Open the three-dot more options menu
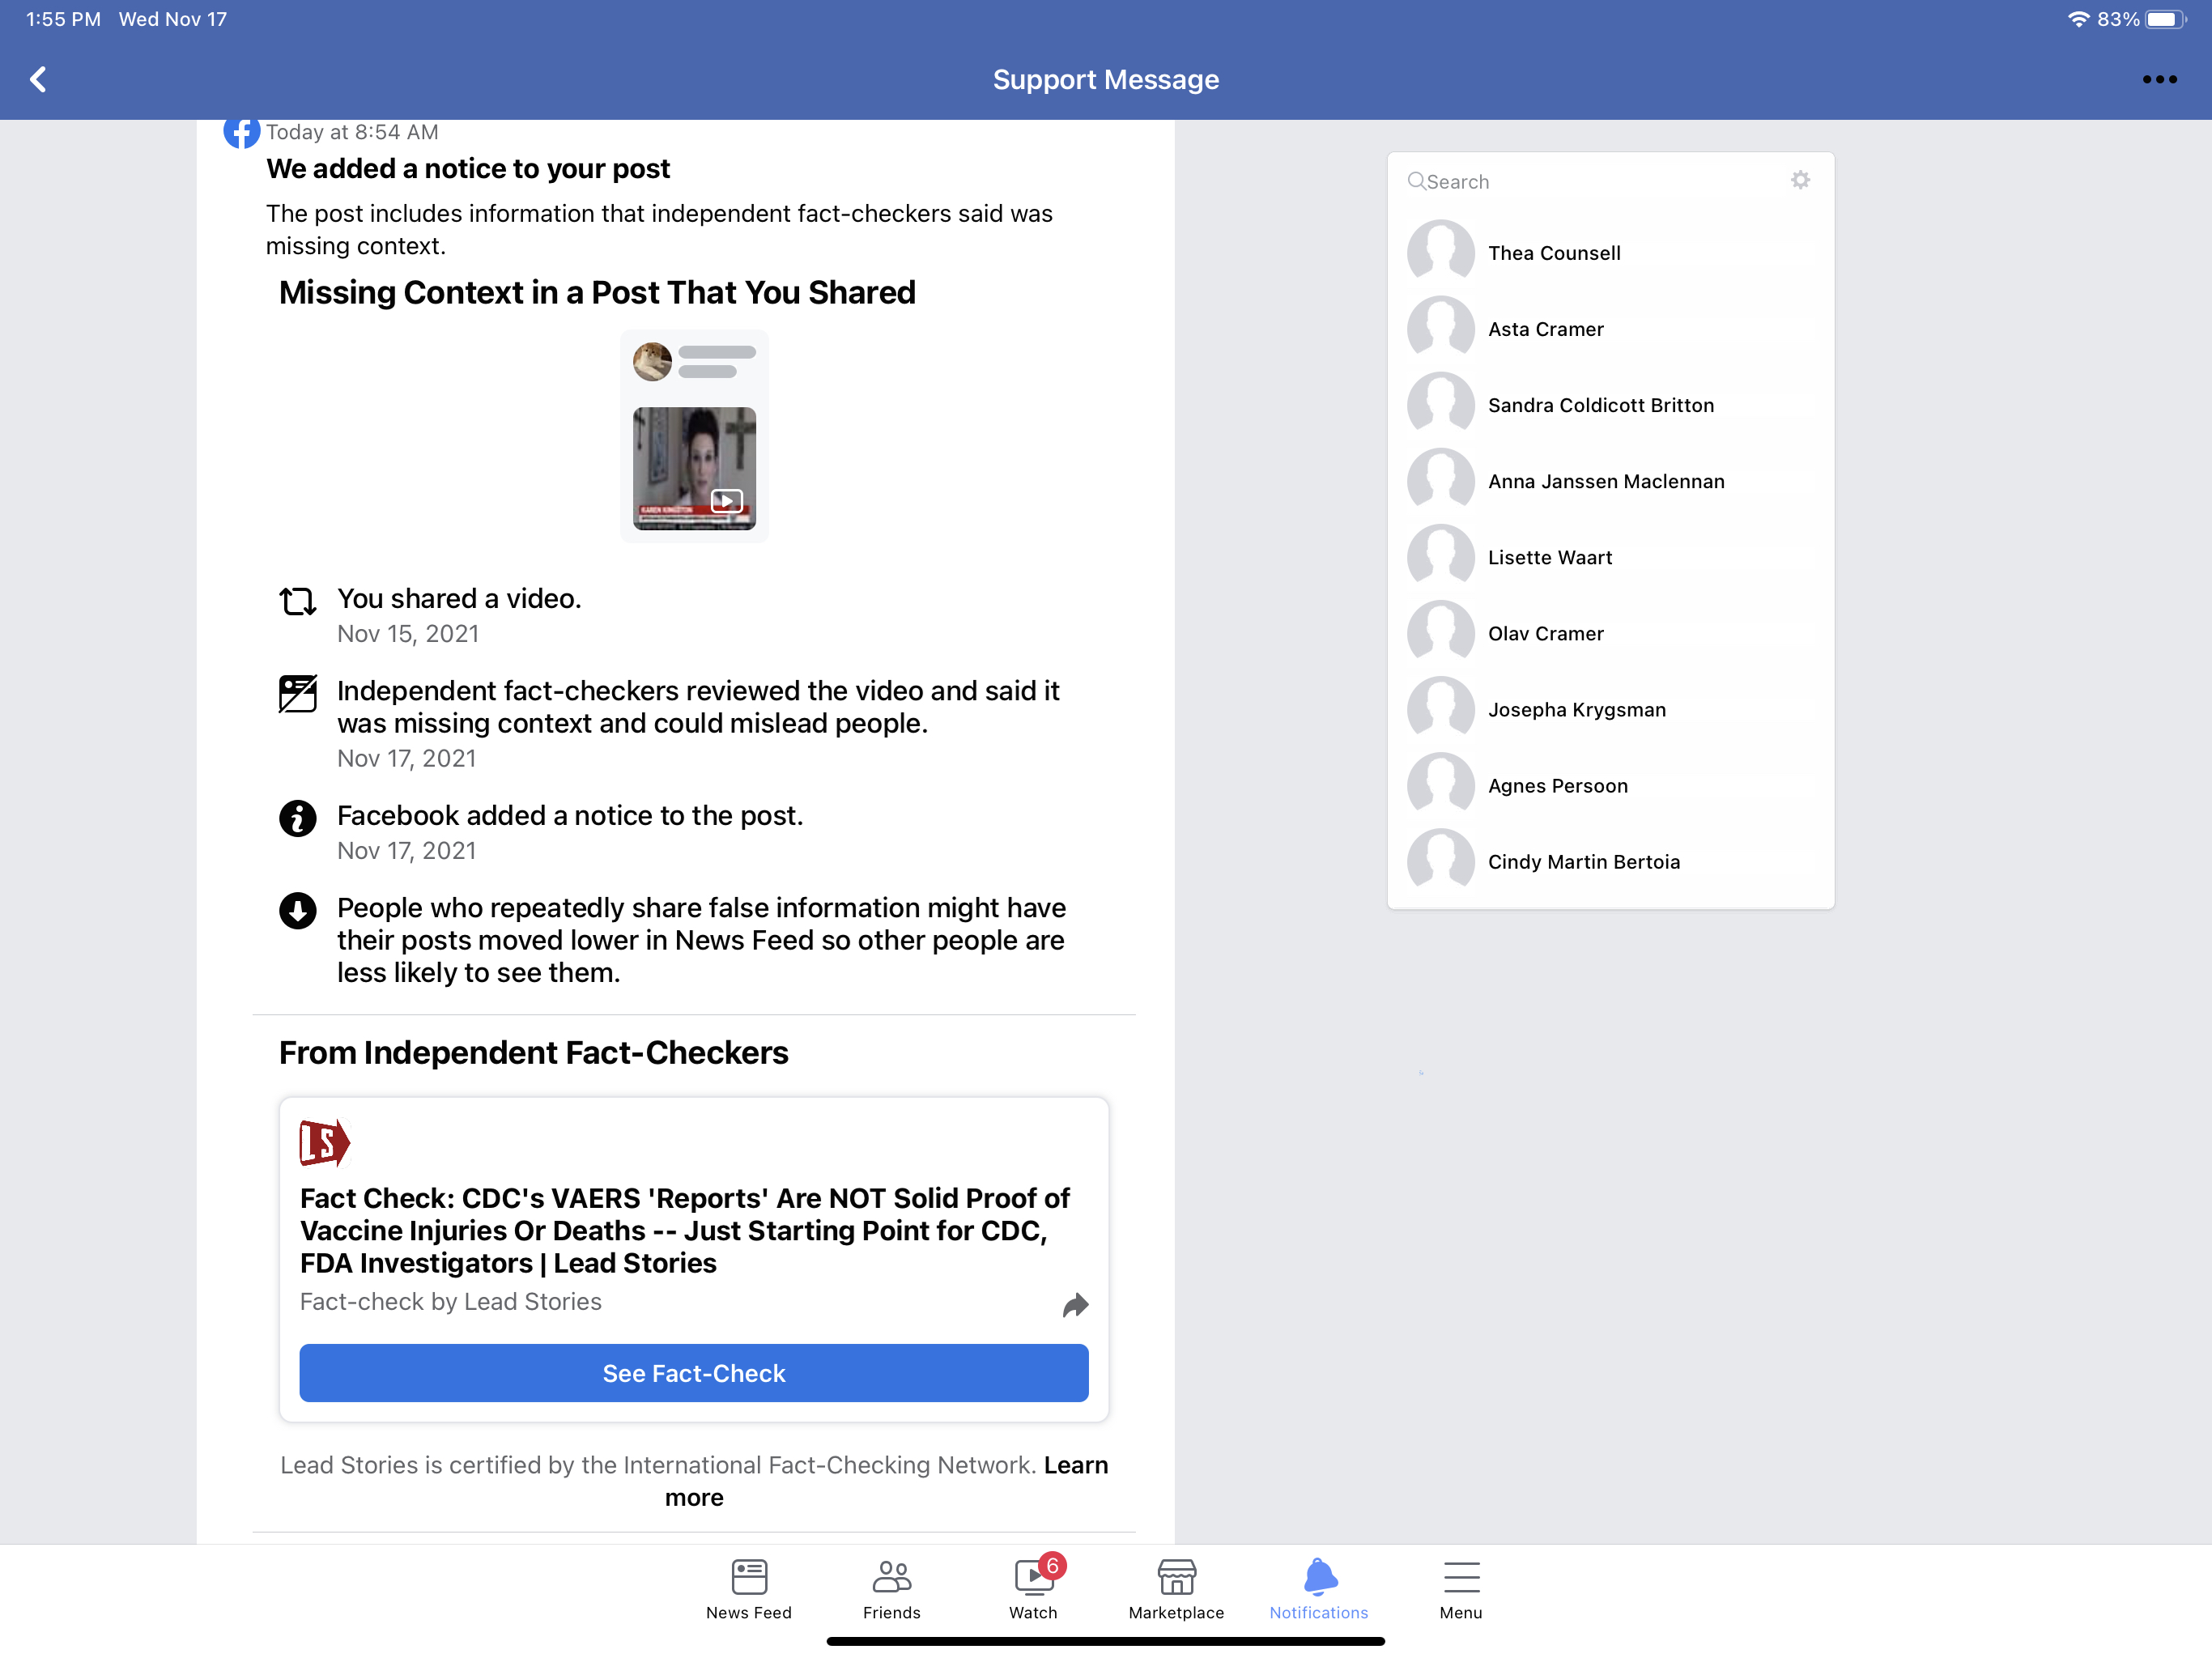 pyautogui.click(x=2159, y=79)
